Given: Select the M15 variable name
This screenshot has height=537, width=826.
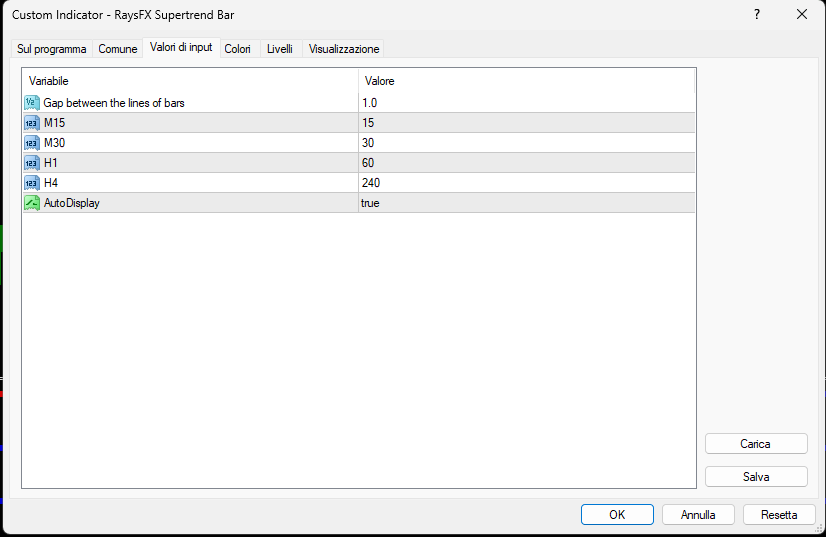Looking at the screenshot, I should coord(54,123).
